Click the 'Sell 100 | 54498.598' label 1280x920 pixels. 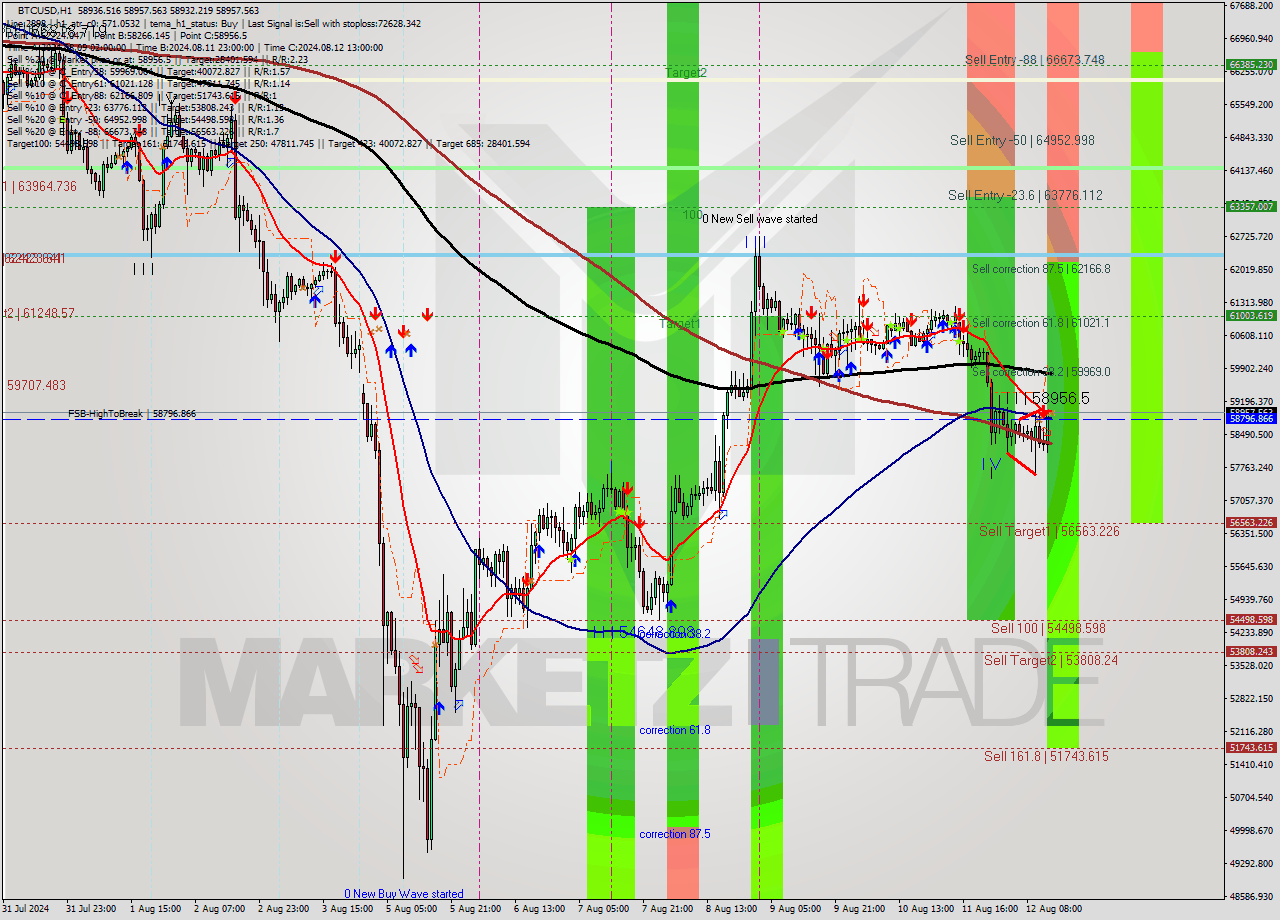point(1048,629)
